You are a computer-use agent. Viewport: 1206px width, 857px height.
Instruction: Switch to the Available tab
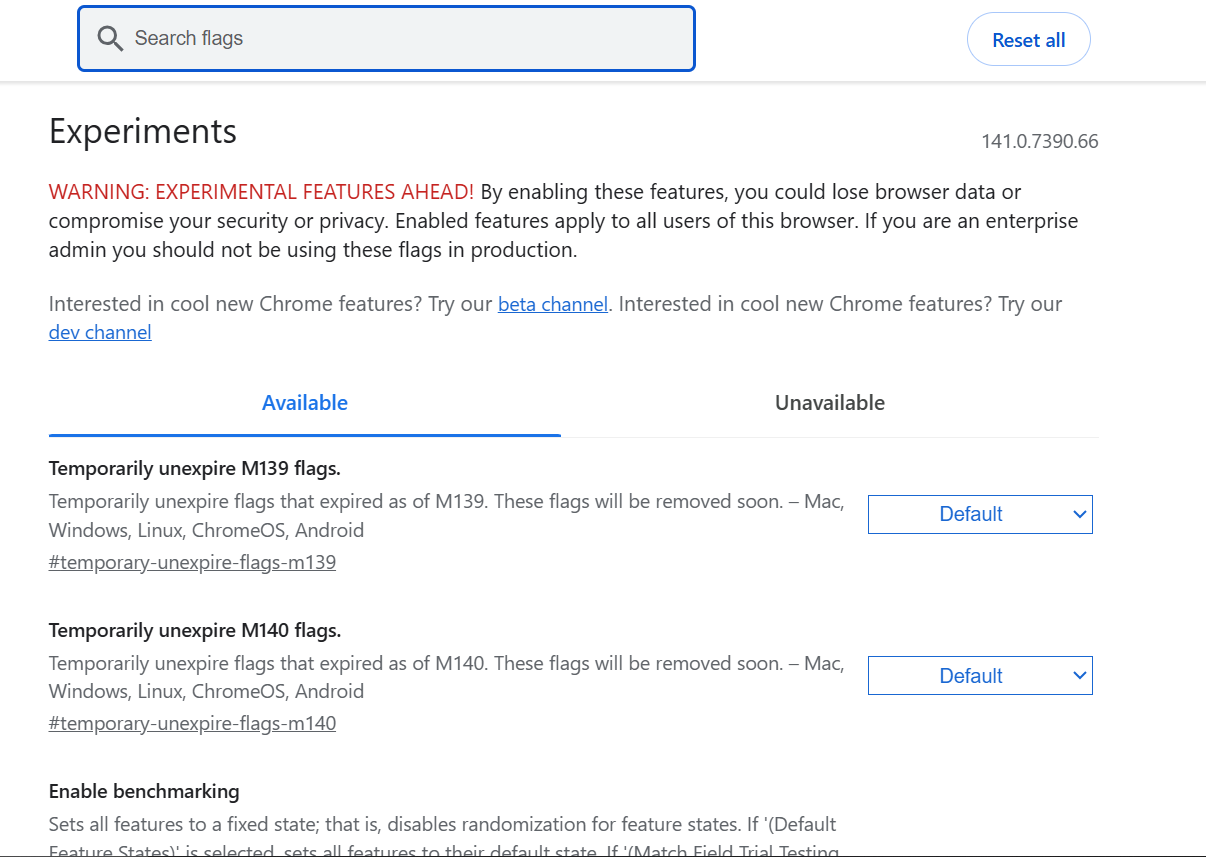pyautogui.click(x=304, y=403)
